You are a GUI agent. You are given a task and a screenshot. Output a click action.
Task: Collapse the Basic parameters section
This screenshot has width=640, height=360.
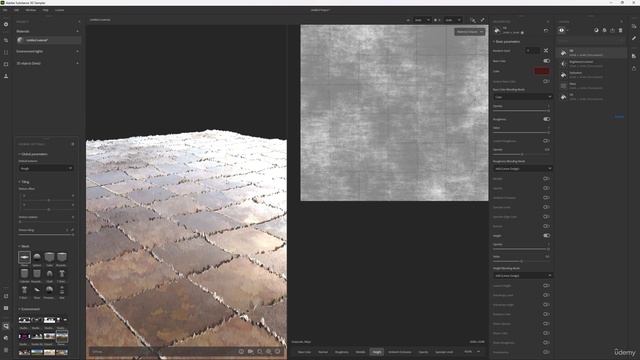(507, 42)
